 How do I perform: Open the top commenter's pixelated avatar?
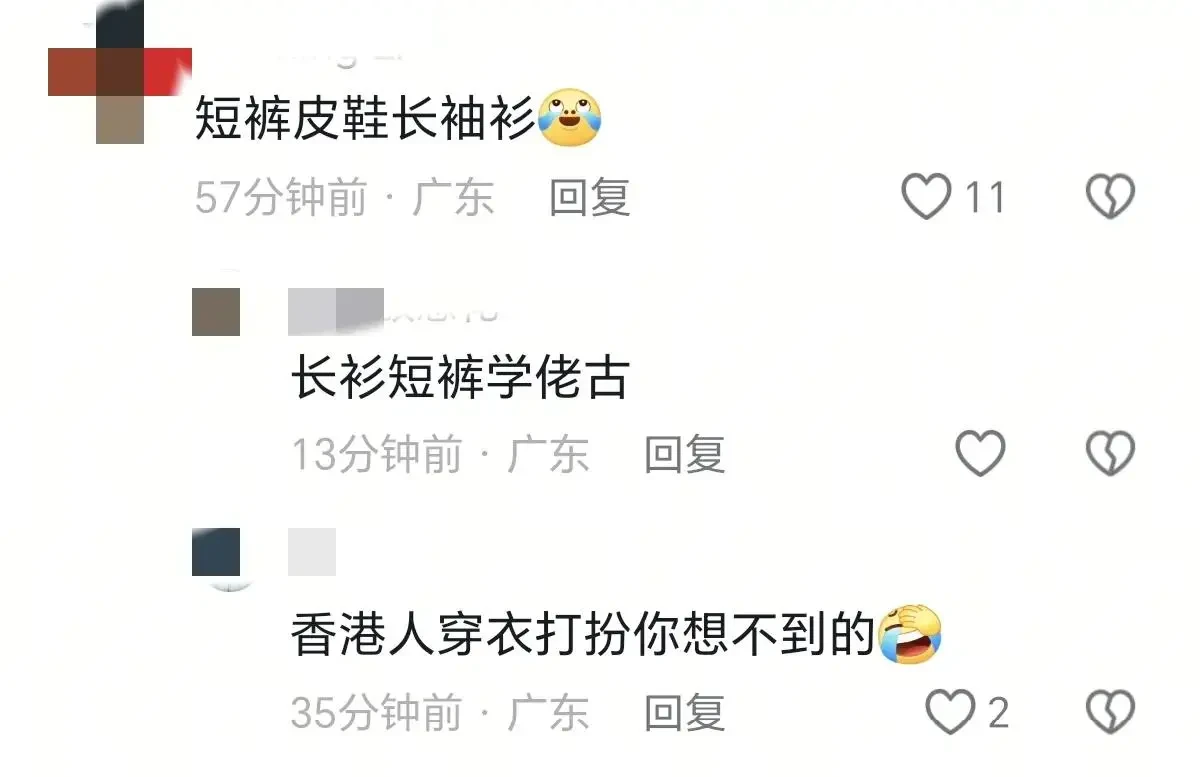tap(120, 72)
